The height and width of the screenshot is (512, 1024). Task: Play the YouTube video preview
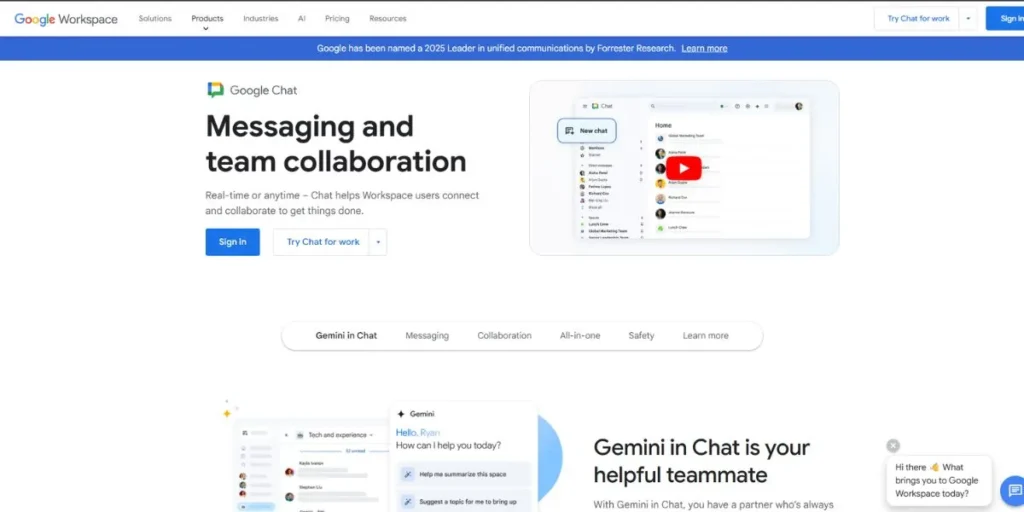coord(684,168)
